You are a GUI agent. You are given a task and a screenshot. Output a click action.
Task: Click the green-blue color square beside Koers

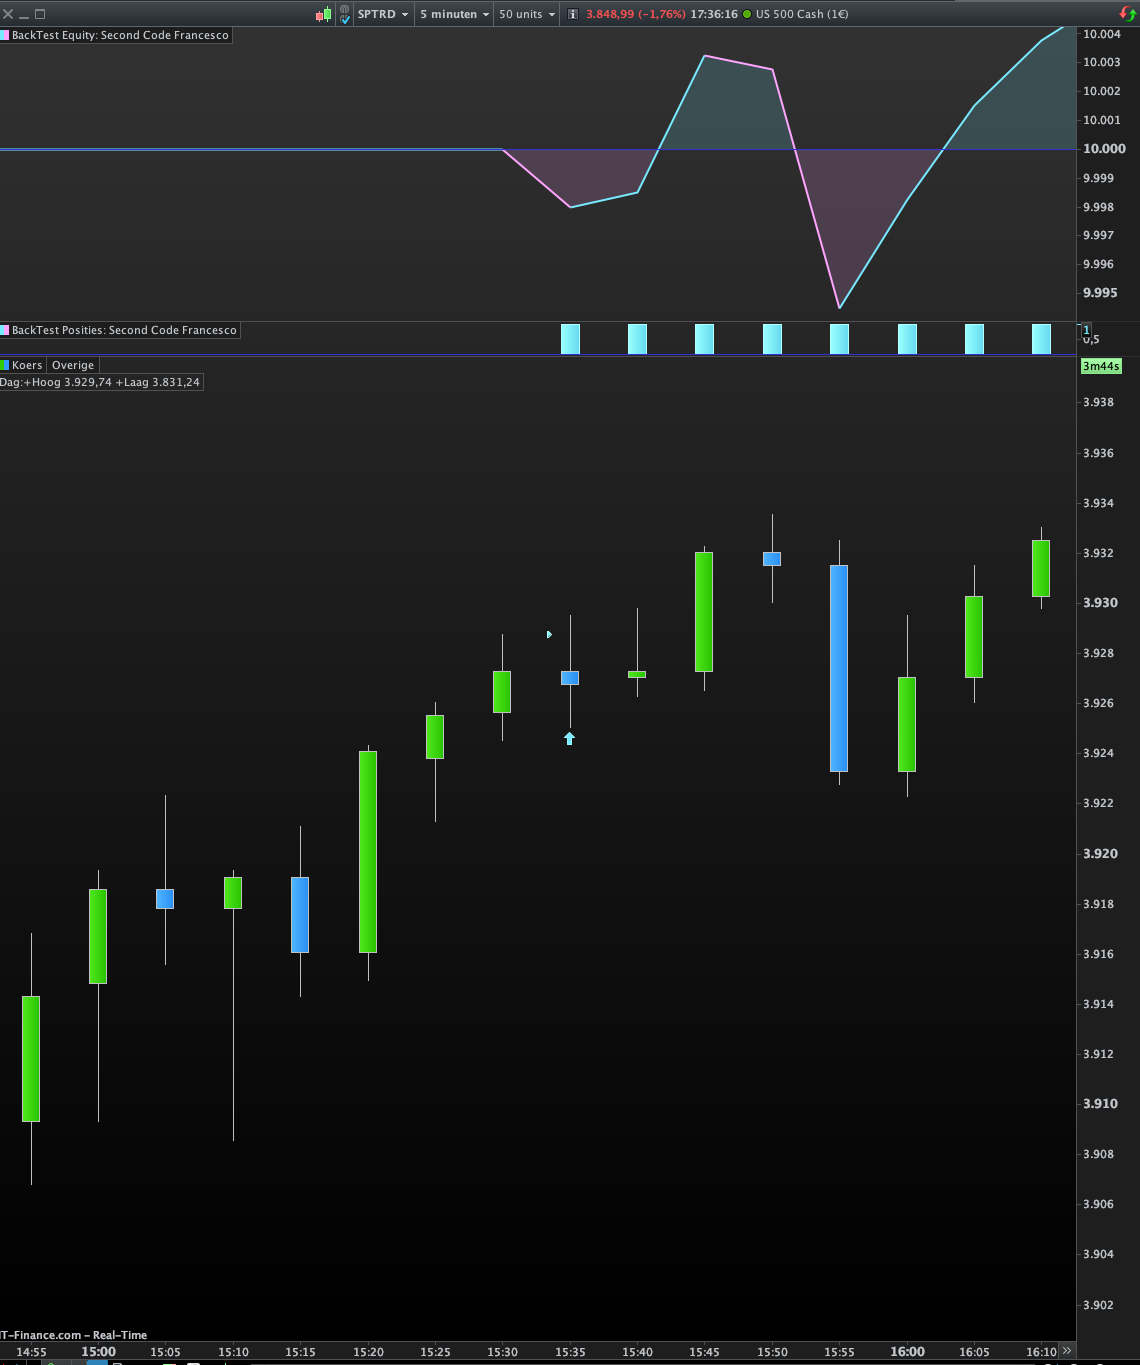4,365
